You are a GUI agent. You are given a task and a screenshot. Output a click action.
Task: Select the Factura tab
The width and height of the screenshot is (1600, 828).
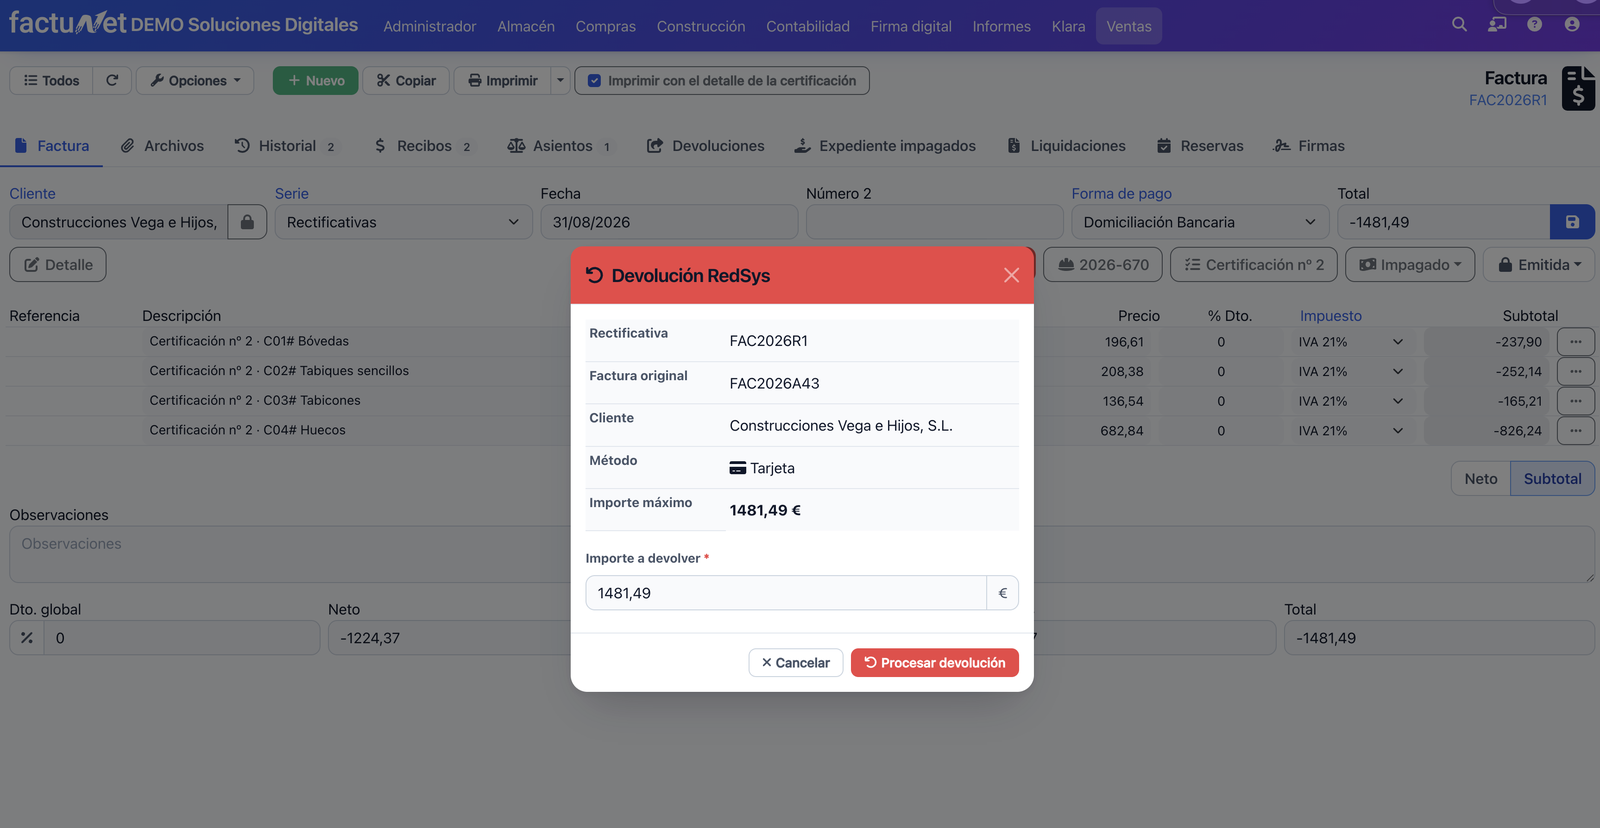tap(52, 146)
